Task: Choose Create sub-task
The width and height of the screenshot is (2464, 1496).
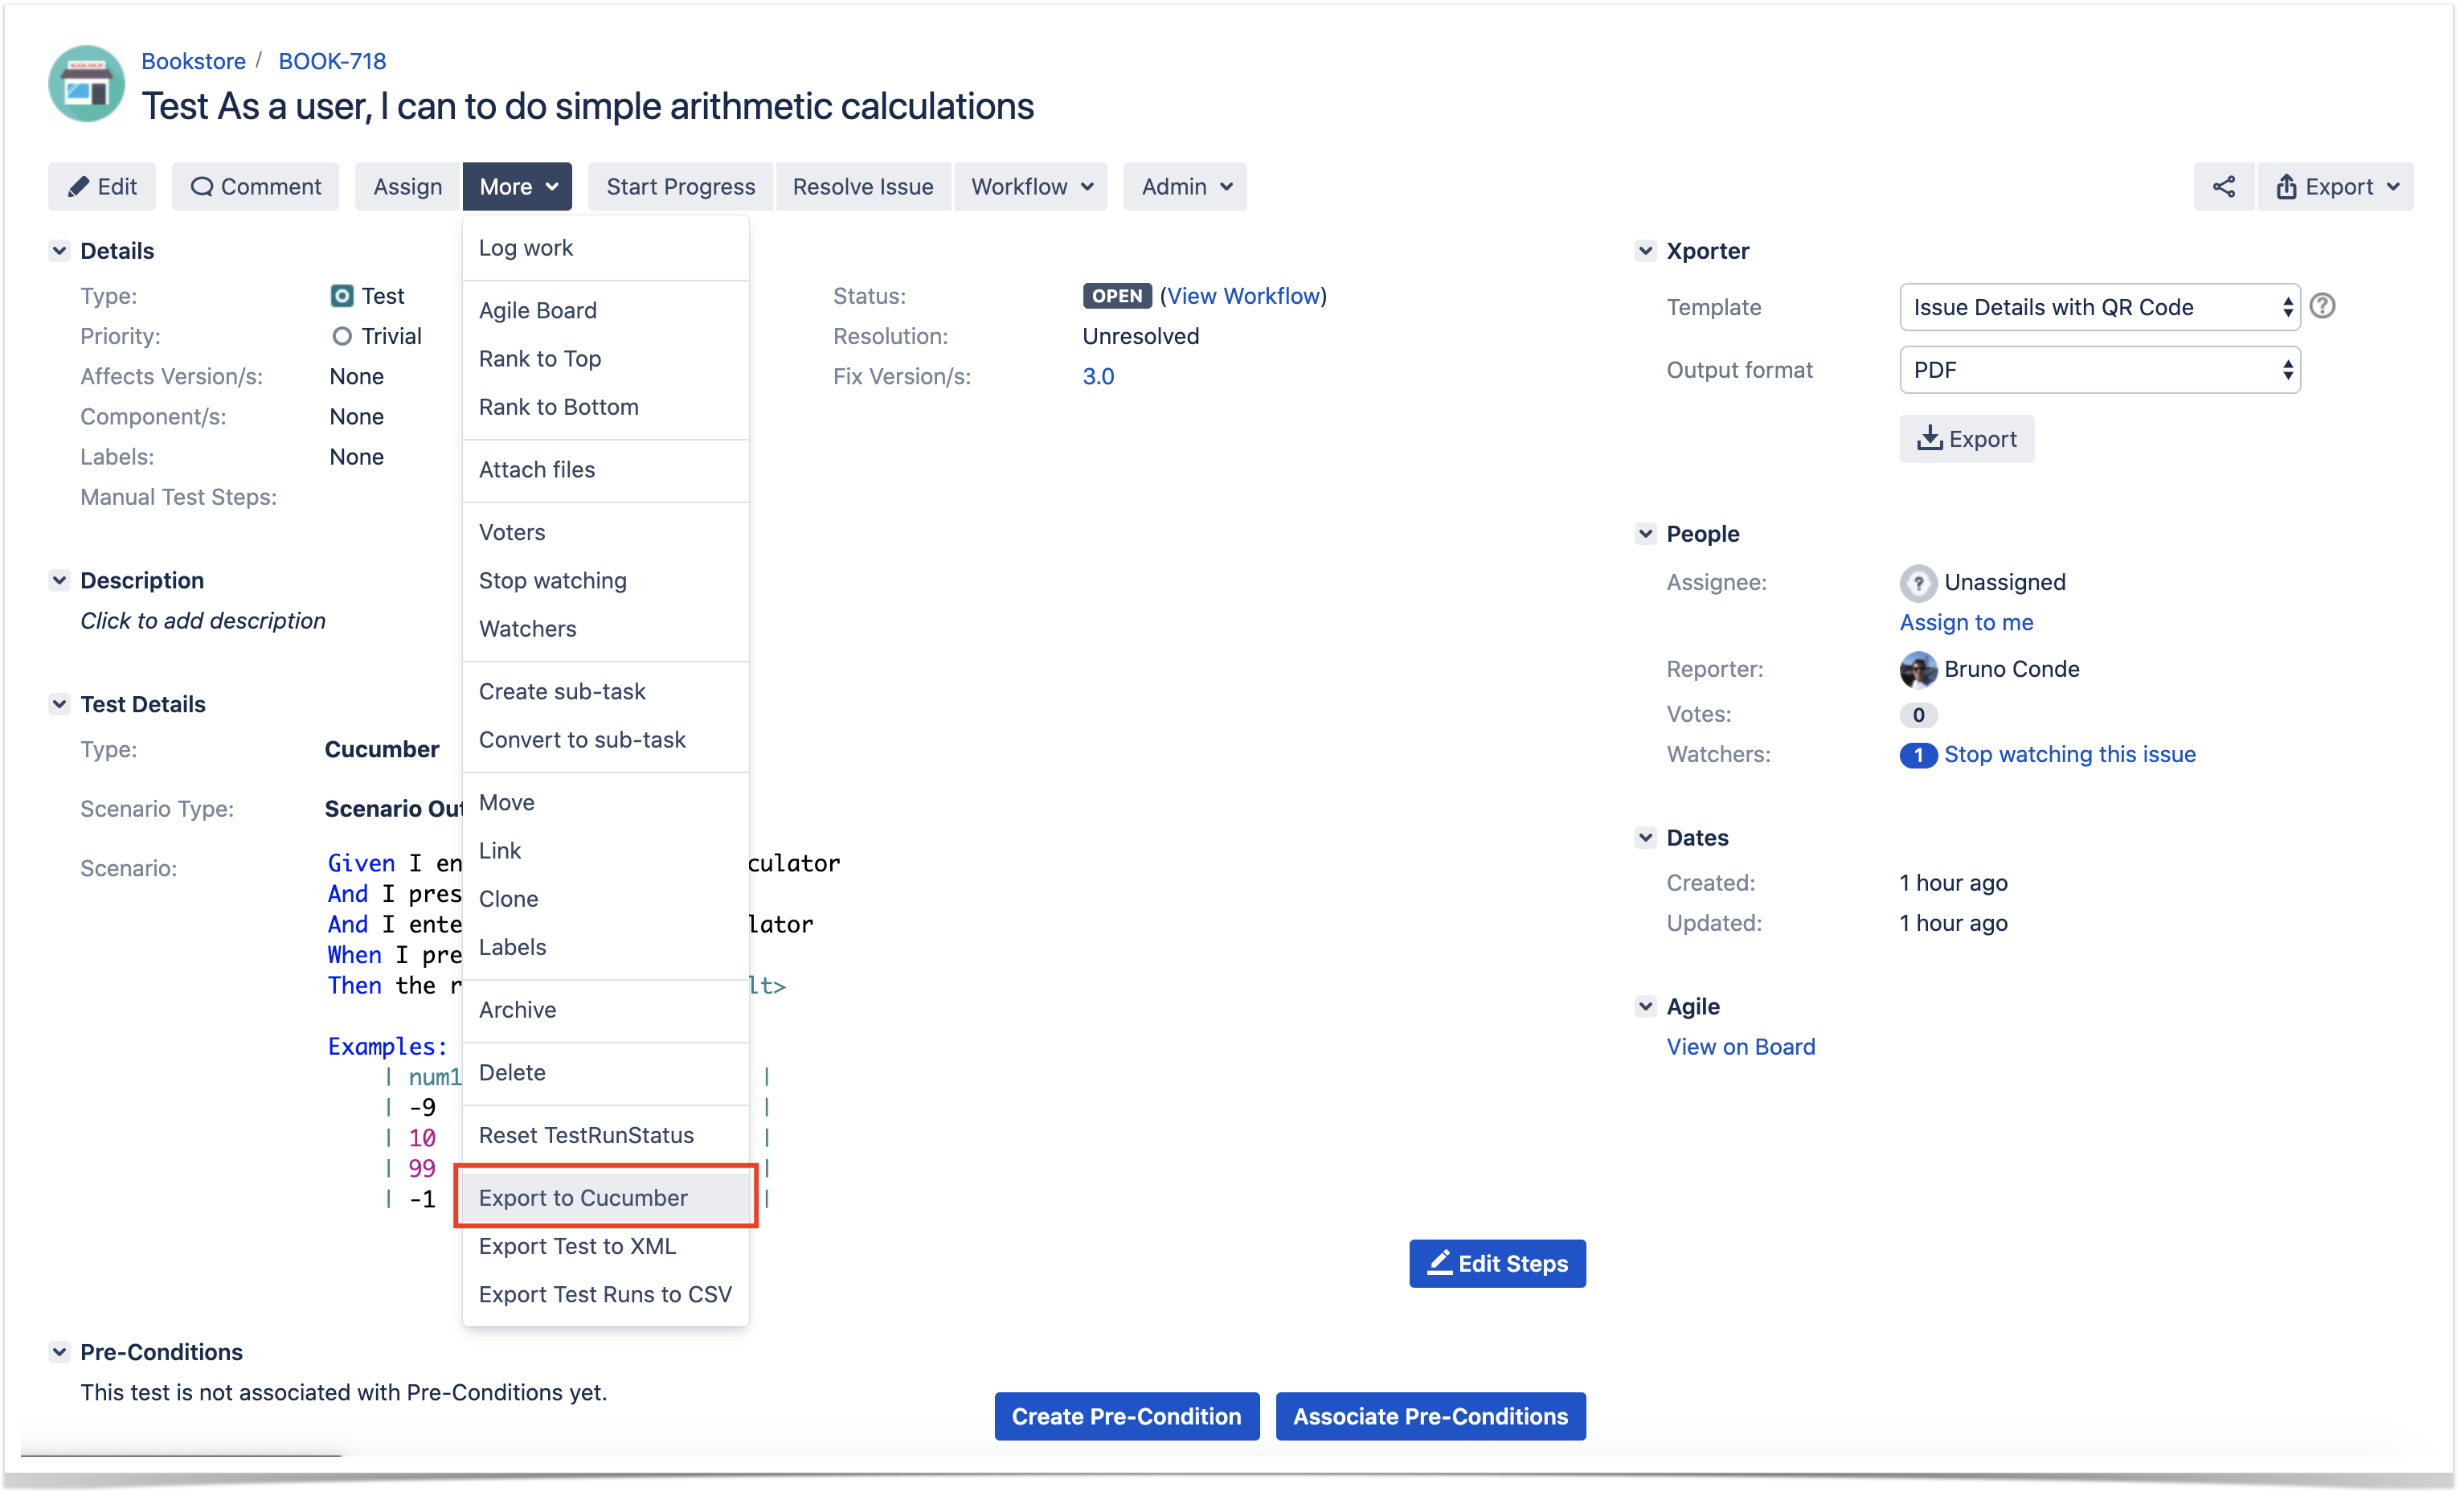Action: (607, 693)
